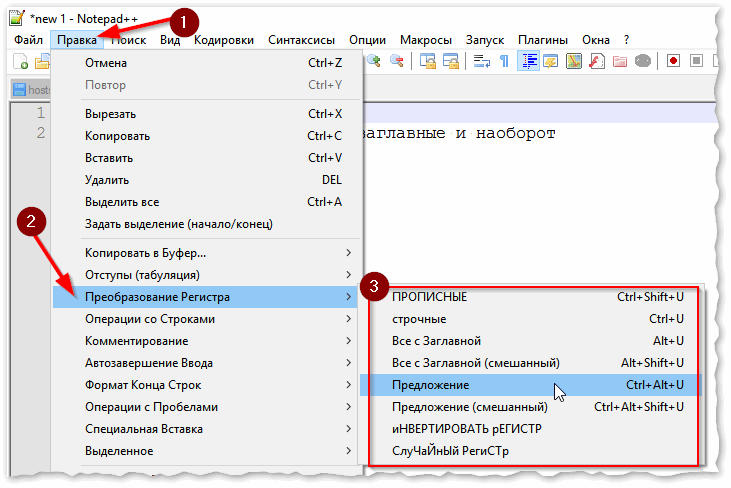
Task: Toggle the Word Wrap toolbar icon
Action: pyautogui.click(x=482, y=61)
